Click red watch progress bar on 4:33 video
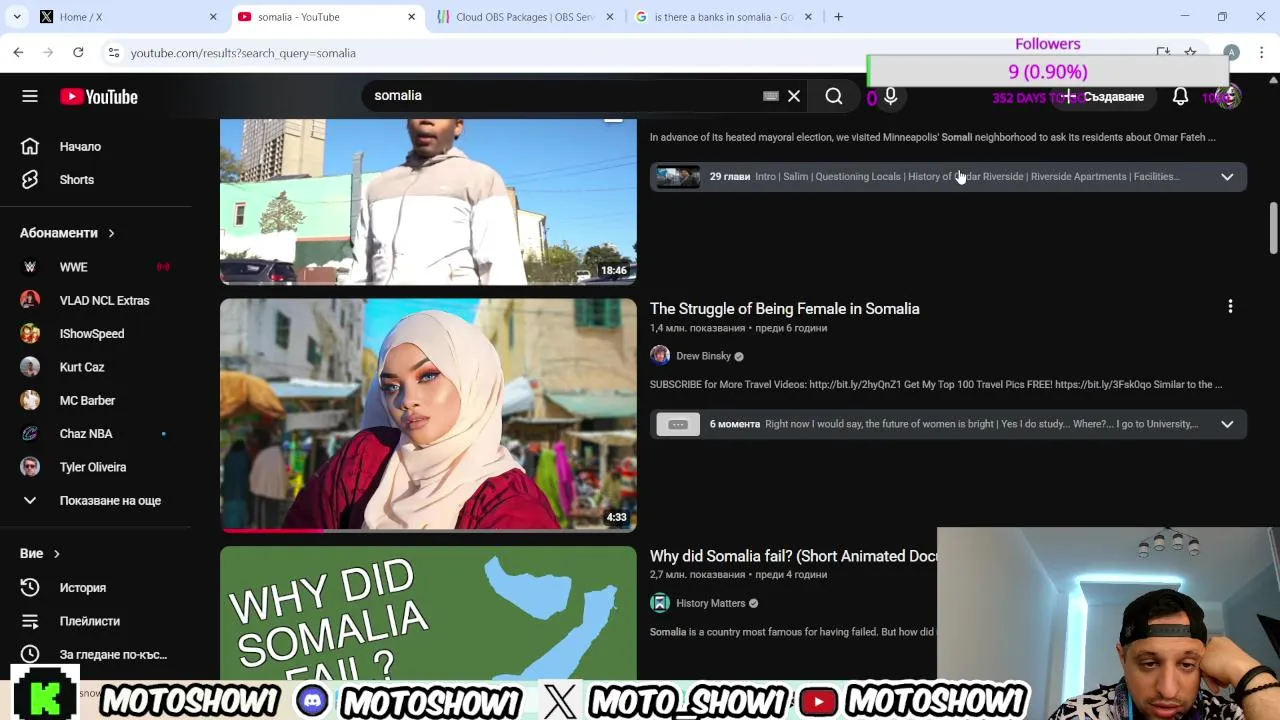 point(272,530)
